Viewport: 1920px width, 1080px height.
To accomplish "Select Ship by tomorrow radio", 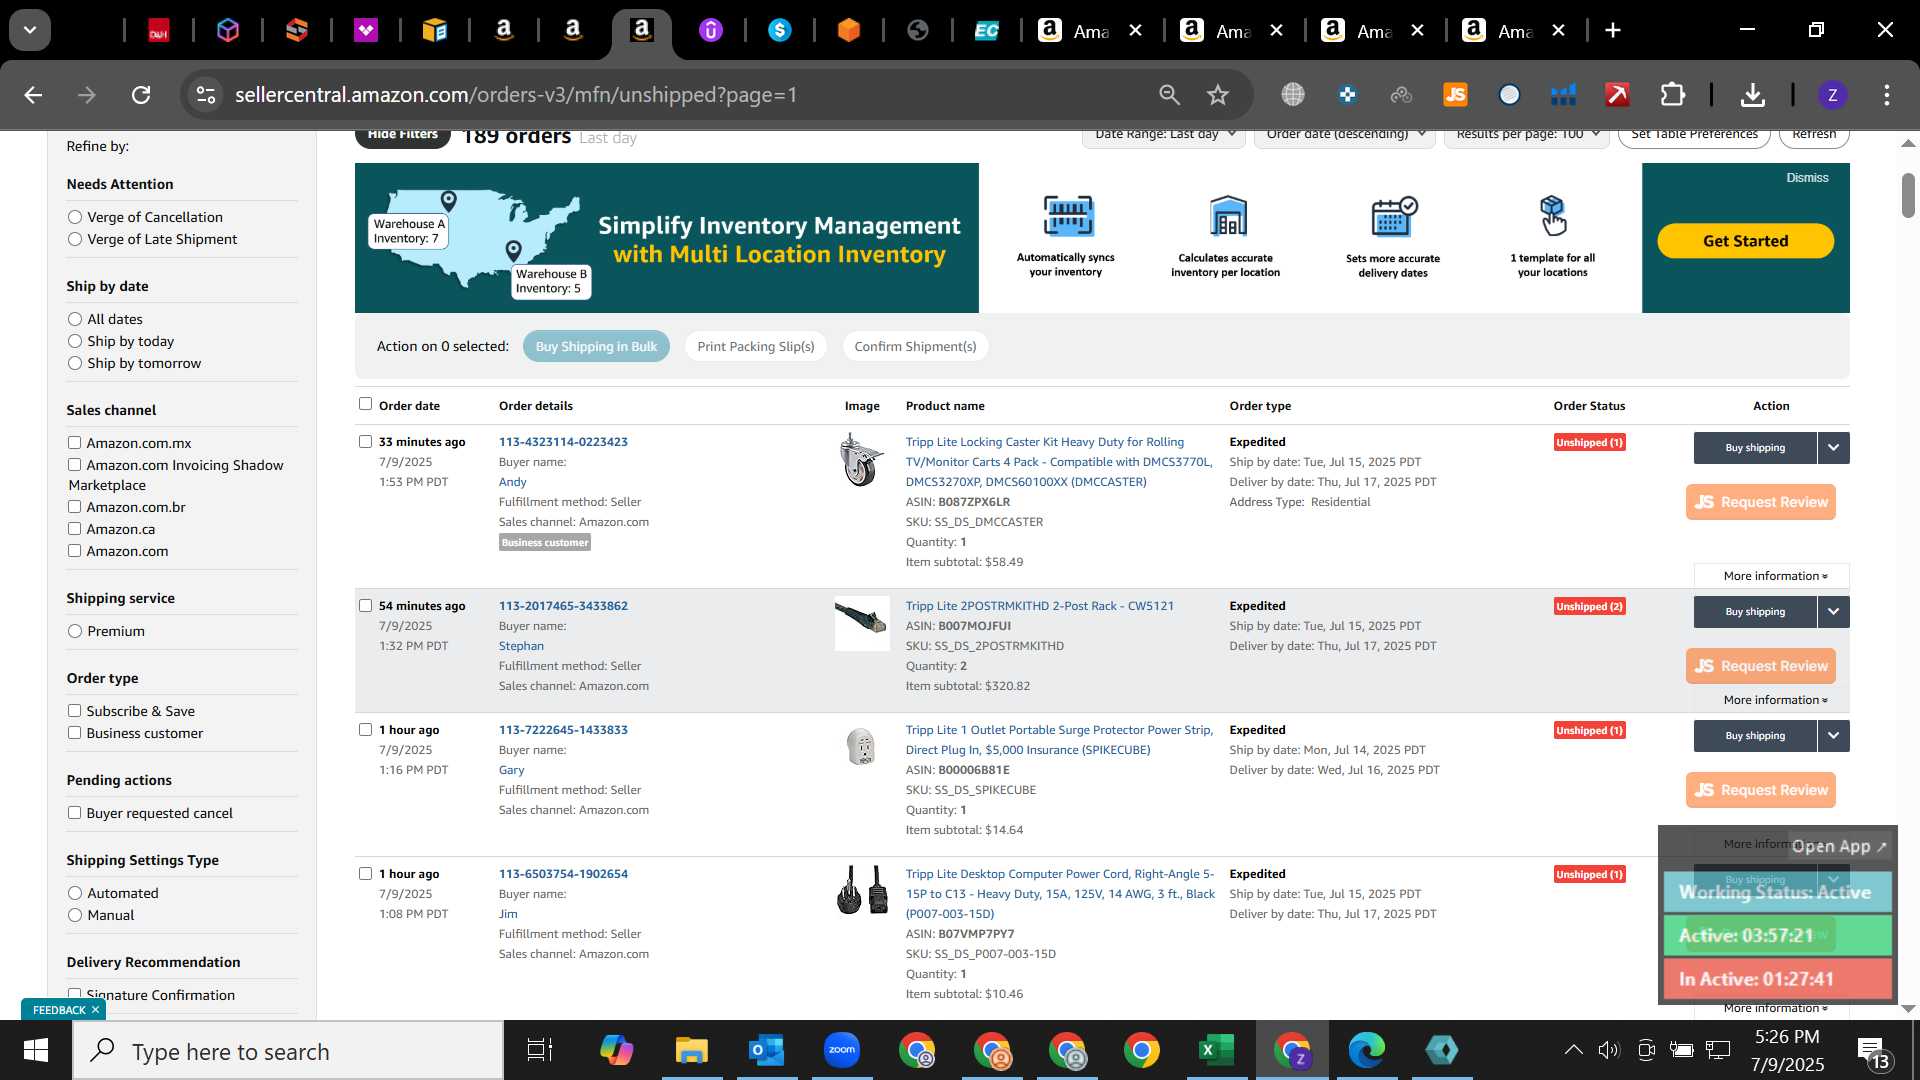I will click(75, 363).
